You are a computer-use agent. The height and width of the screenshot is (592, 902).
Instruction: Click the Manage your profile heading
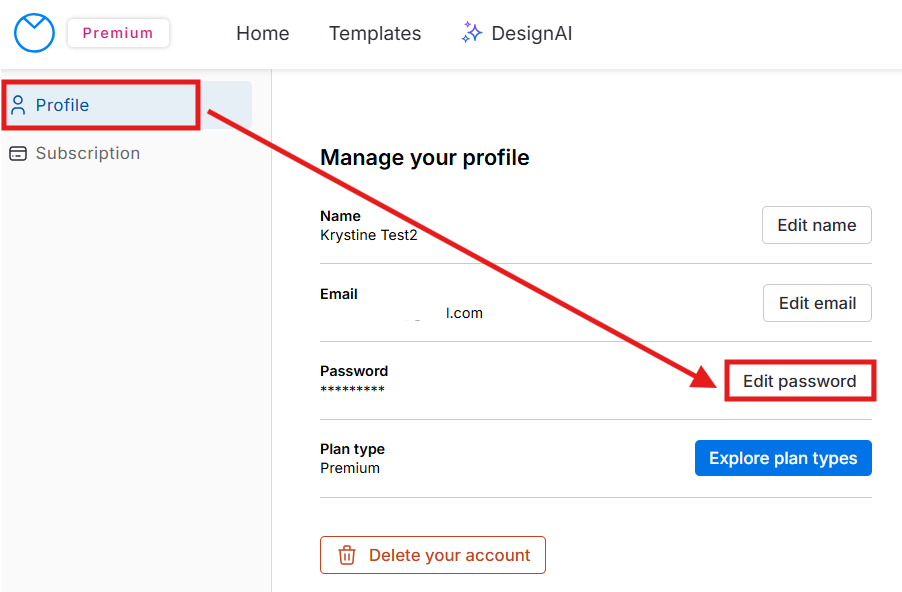pyautogui.click(x=424, y=157)
